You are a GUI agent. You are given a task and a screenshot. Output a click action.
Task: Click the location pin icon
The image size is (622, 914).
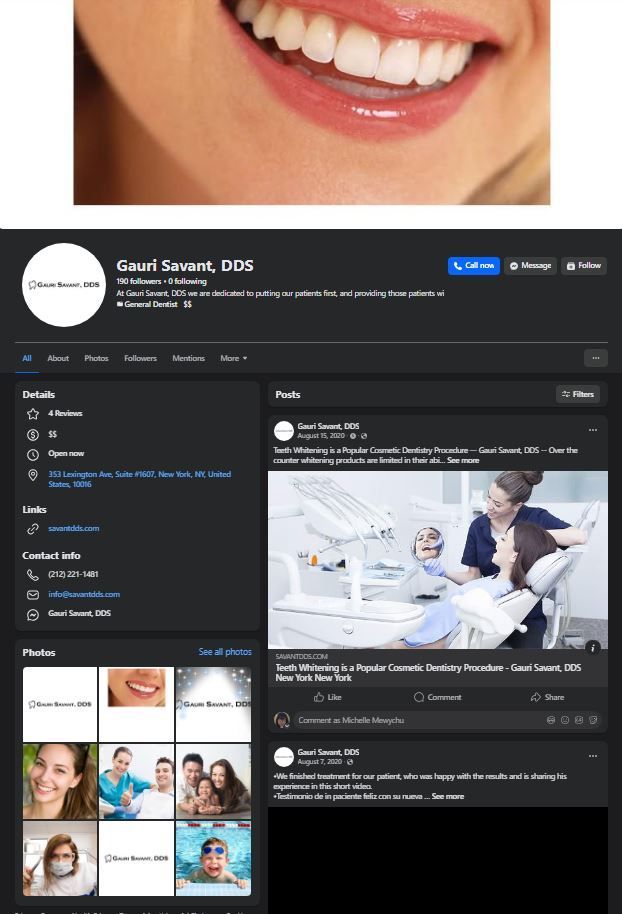coord(33,475)
